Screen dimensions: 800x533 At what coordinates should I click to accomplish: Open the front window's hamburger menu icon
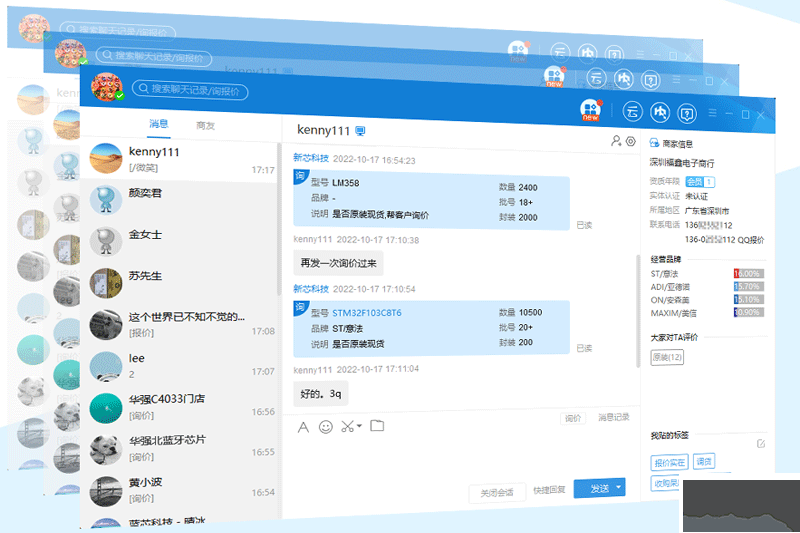tap(713, 113)
